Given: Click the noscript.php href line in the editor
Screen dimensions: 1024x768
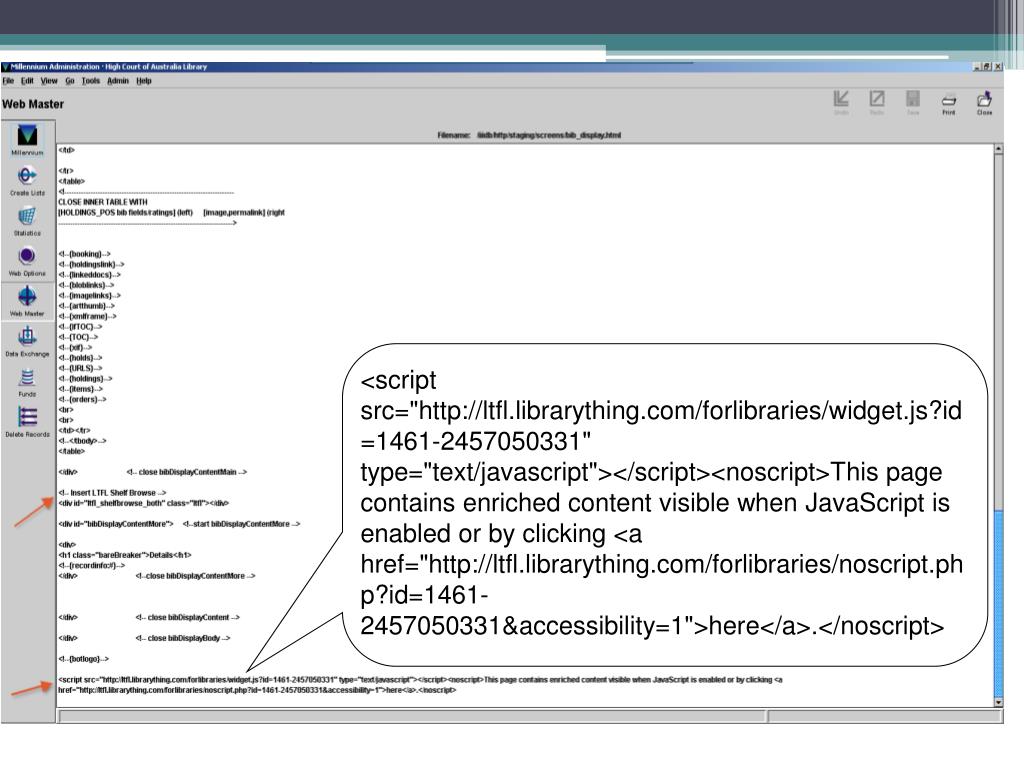Looking at the screenshot, I should coord(257,690).
